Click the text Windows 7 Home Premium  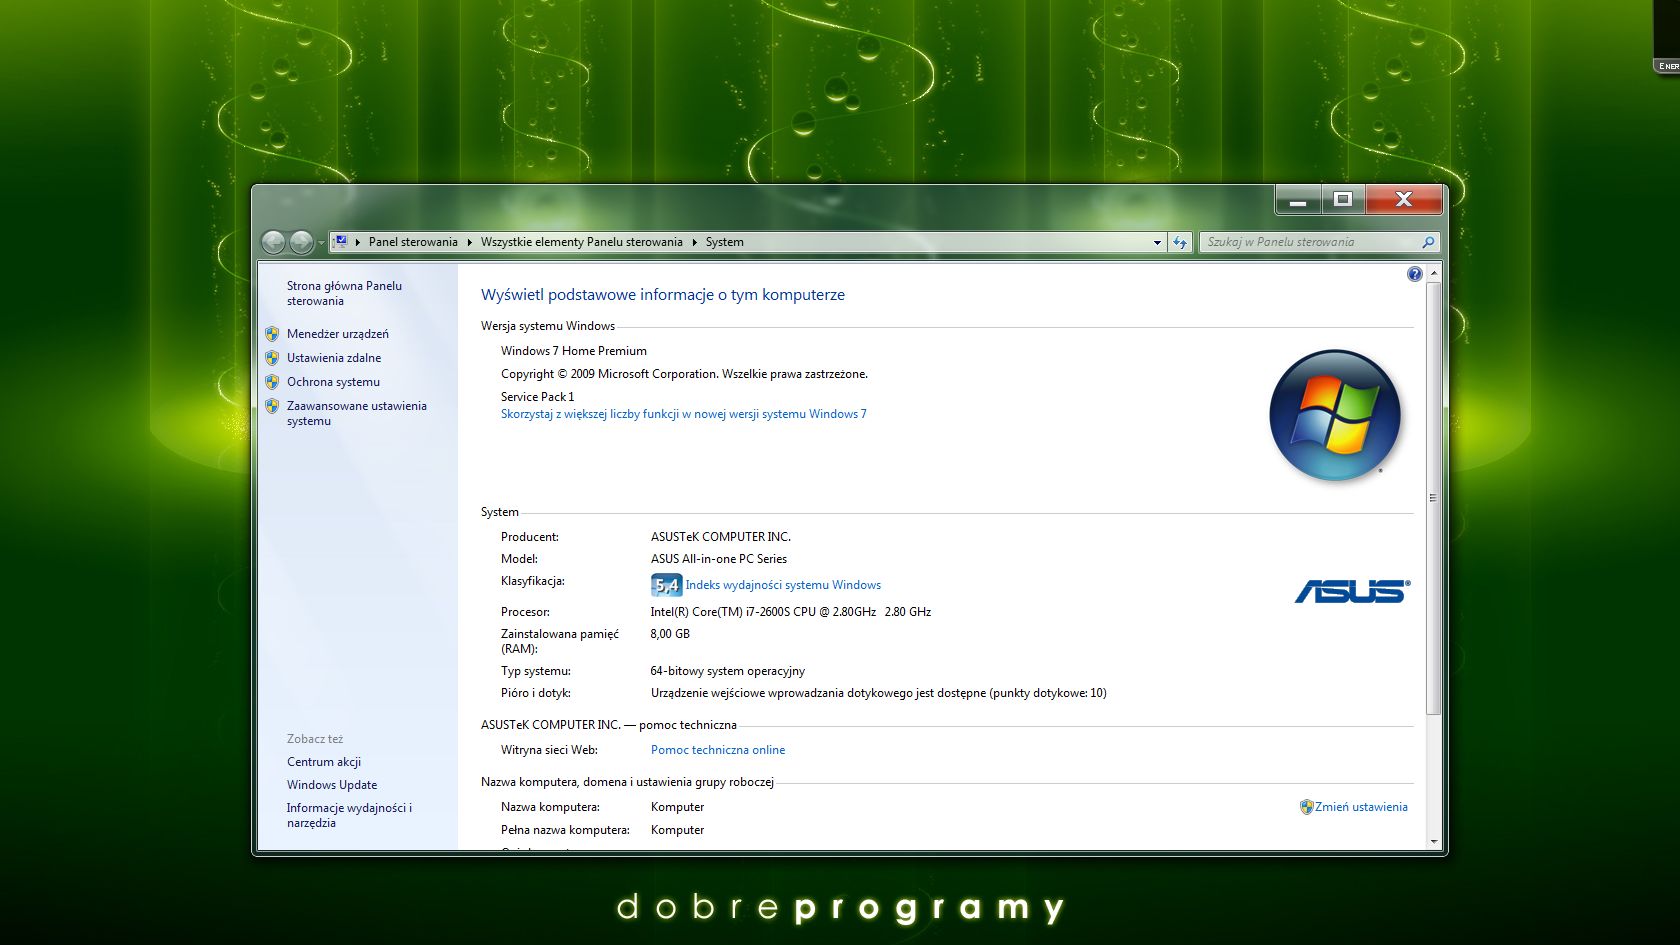tap(574, 351)
